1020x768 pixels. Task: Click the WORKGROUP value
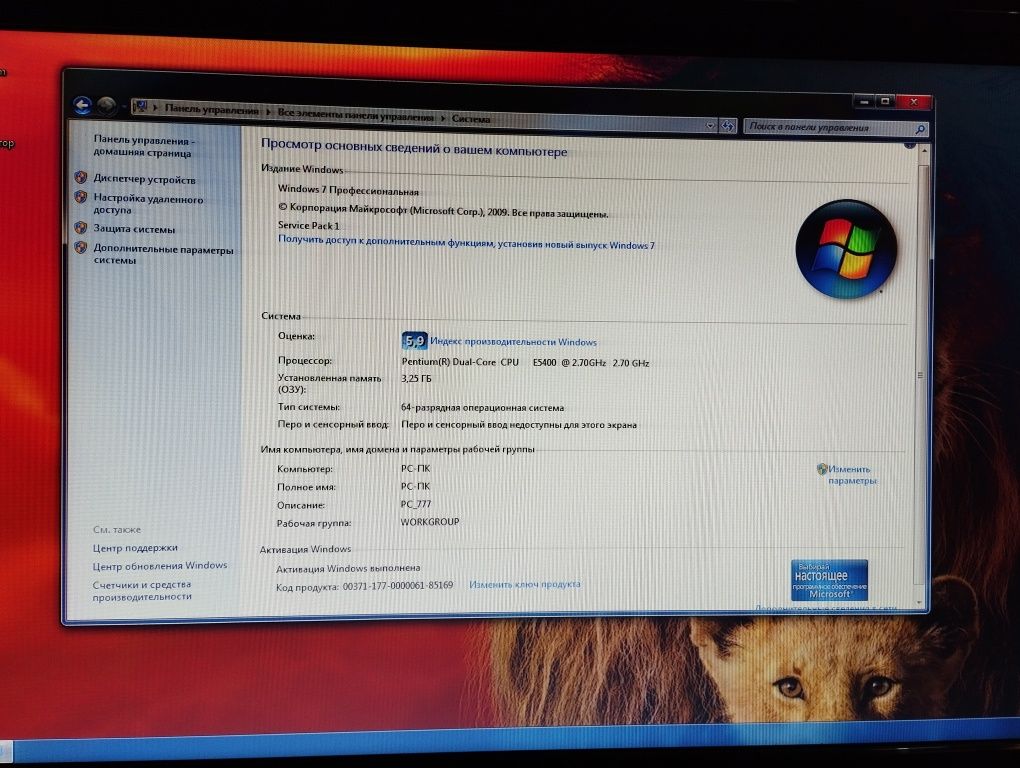click(430, 522)
